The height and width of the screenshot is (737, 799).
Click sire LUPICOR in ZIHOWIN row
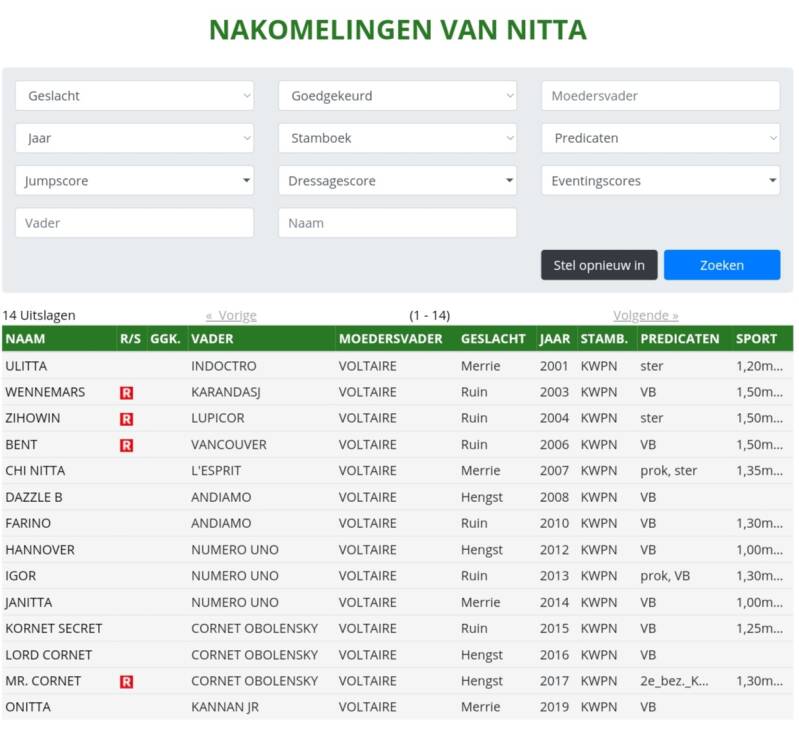tap(218, 418)
